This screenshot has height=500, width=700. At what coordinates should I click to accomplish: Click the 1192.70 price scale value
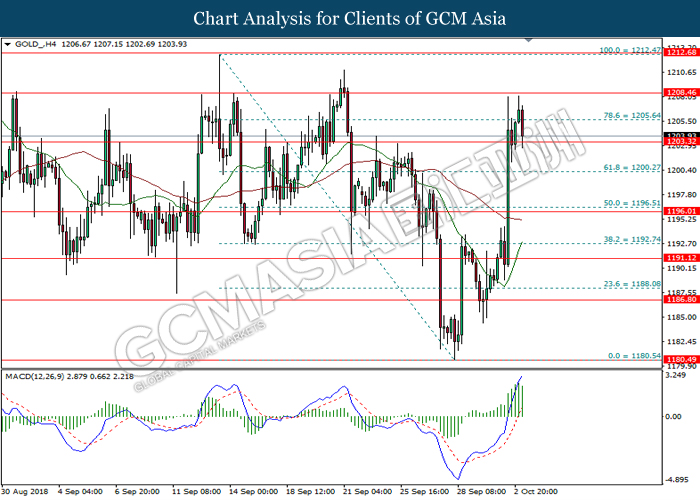coord(681,244)
